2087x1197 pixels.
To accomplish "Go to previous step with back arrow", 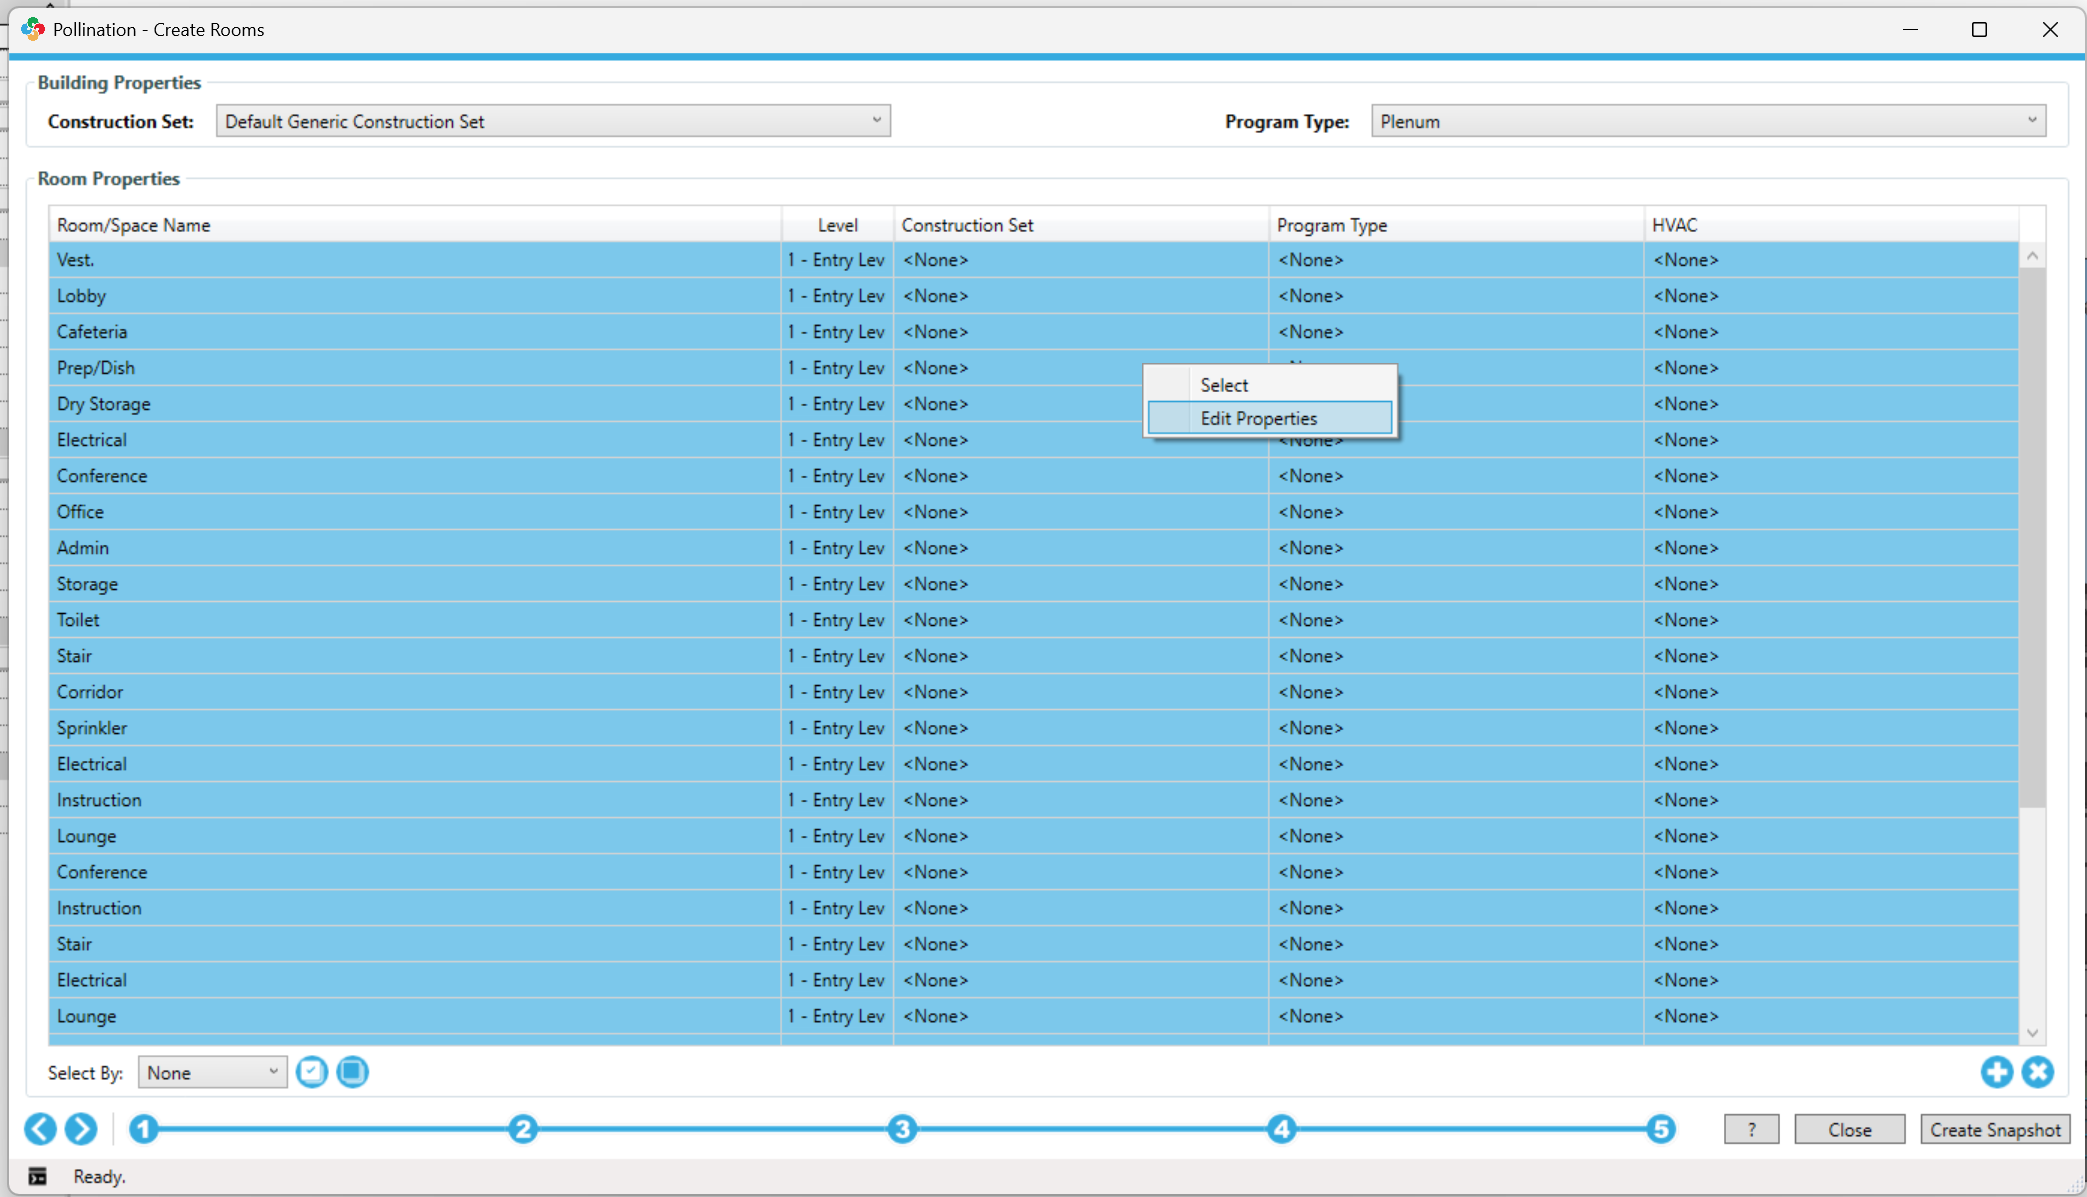I will pyautogui.click(x=40, y=1129).
